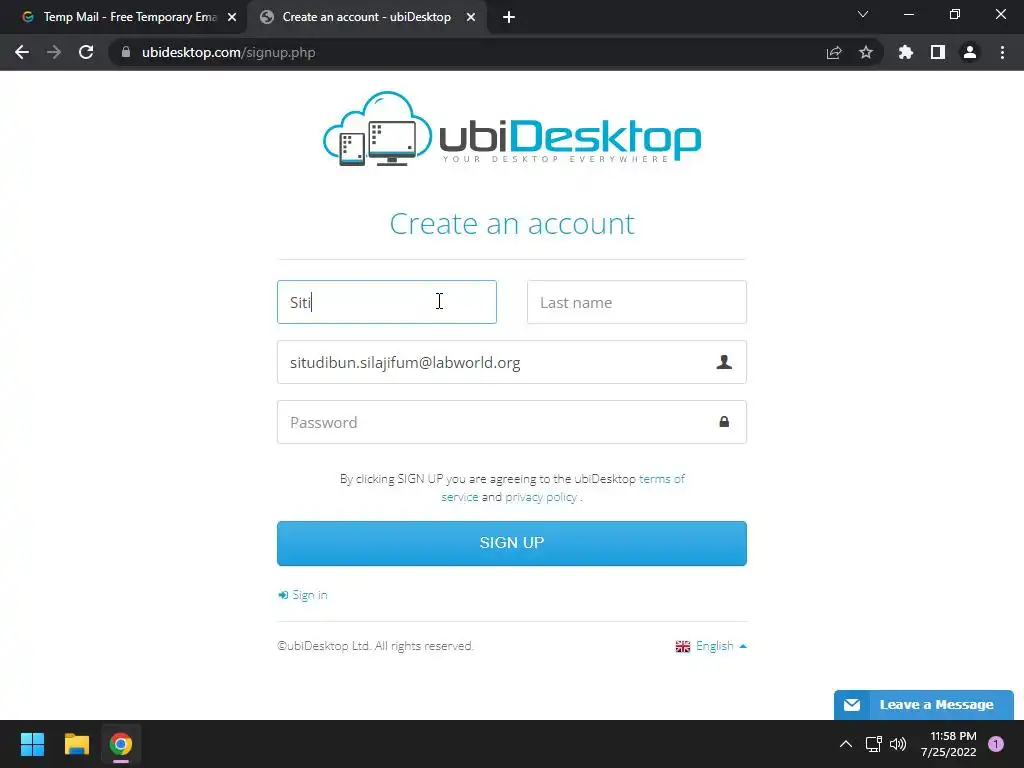1024x768 pixels.
Task: Click the Create an account heading
Action: [x=512, y=223]
